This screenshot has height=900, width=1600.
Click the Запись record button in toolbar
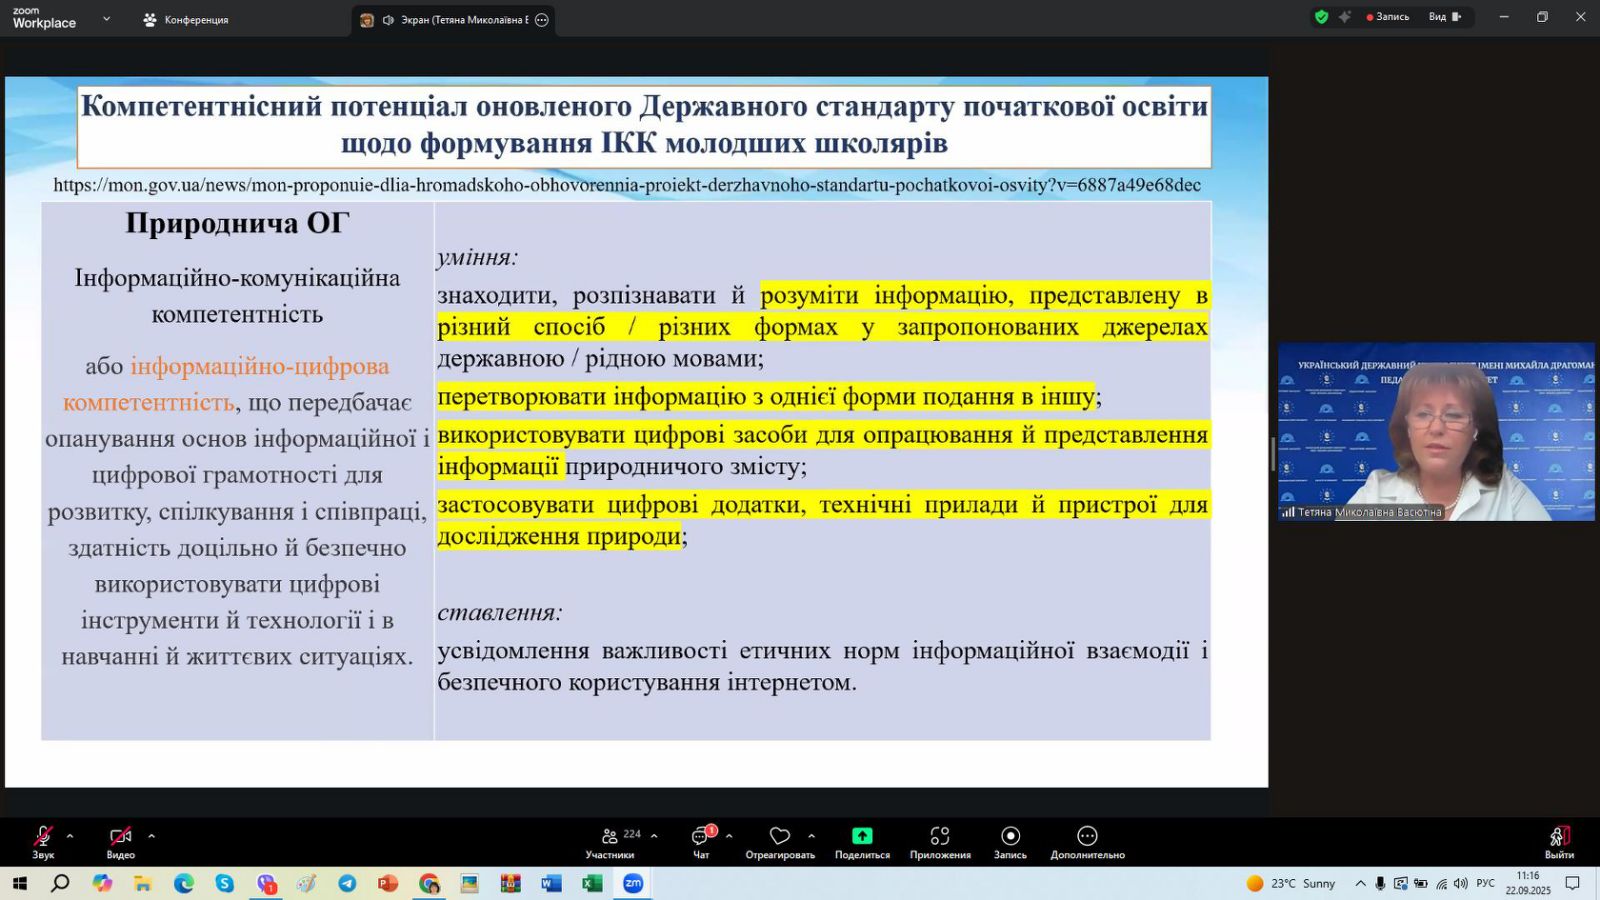1010,842
